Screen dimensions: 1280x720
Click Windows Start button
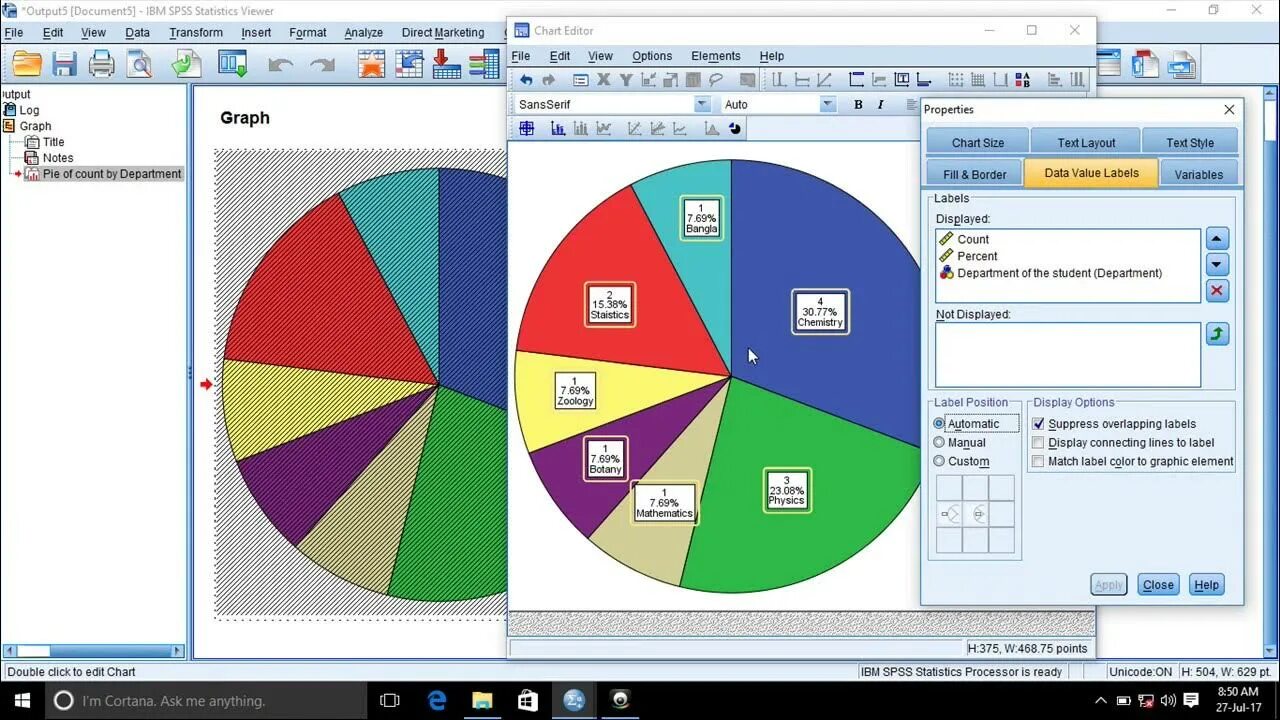point(23,700)
